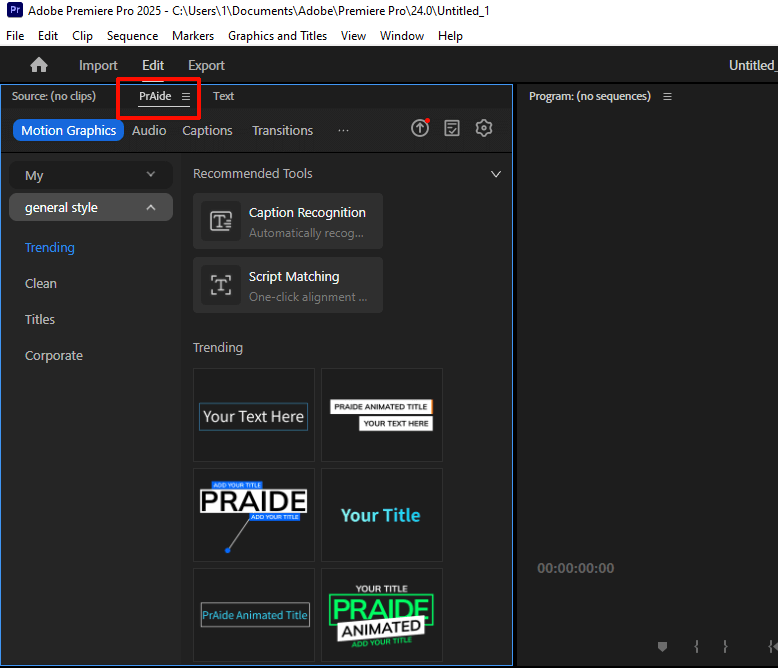Select the PrAide Animated Title outlined template
Image resolution: width=778 pixels, height=668 pixels.
254,615
